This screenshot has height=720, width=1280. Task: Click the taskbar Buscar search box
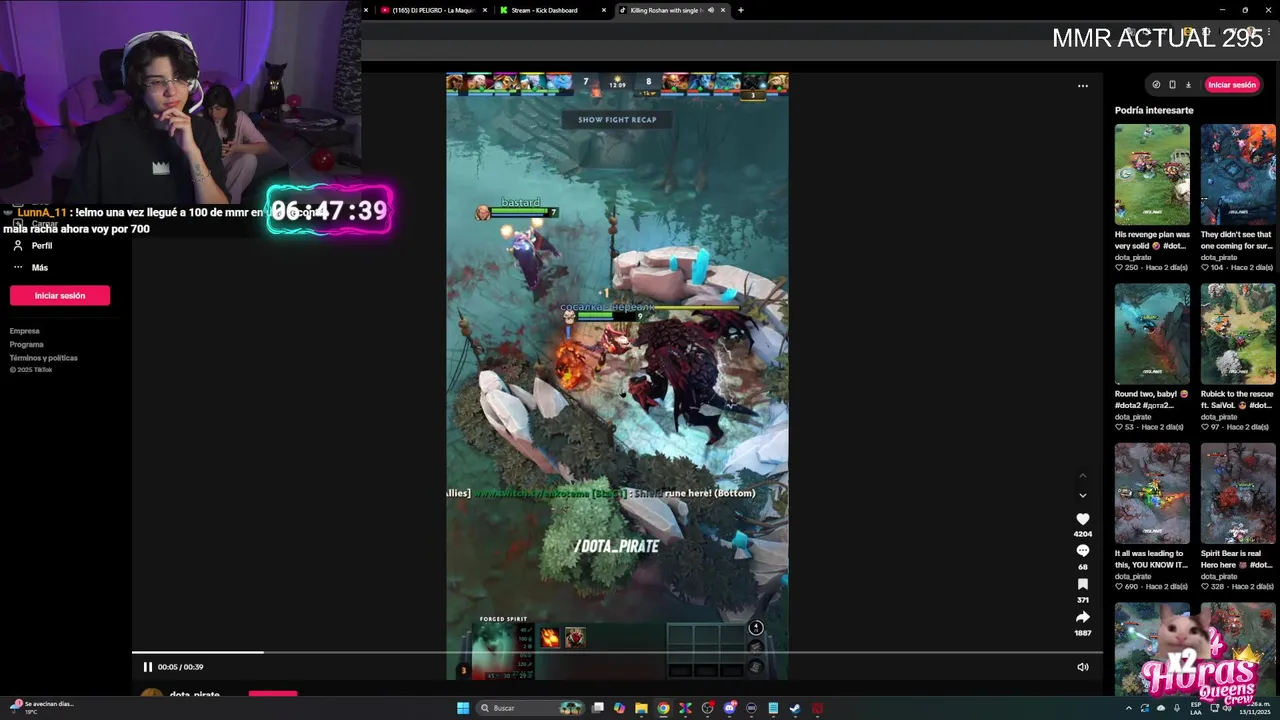click(530, 708)
